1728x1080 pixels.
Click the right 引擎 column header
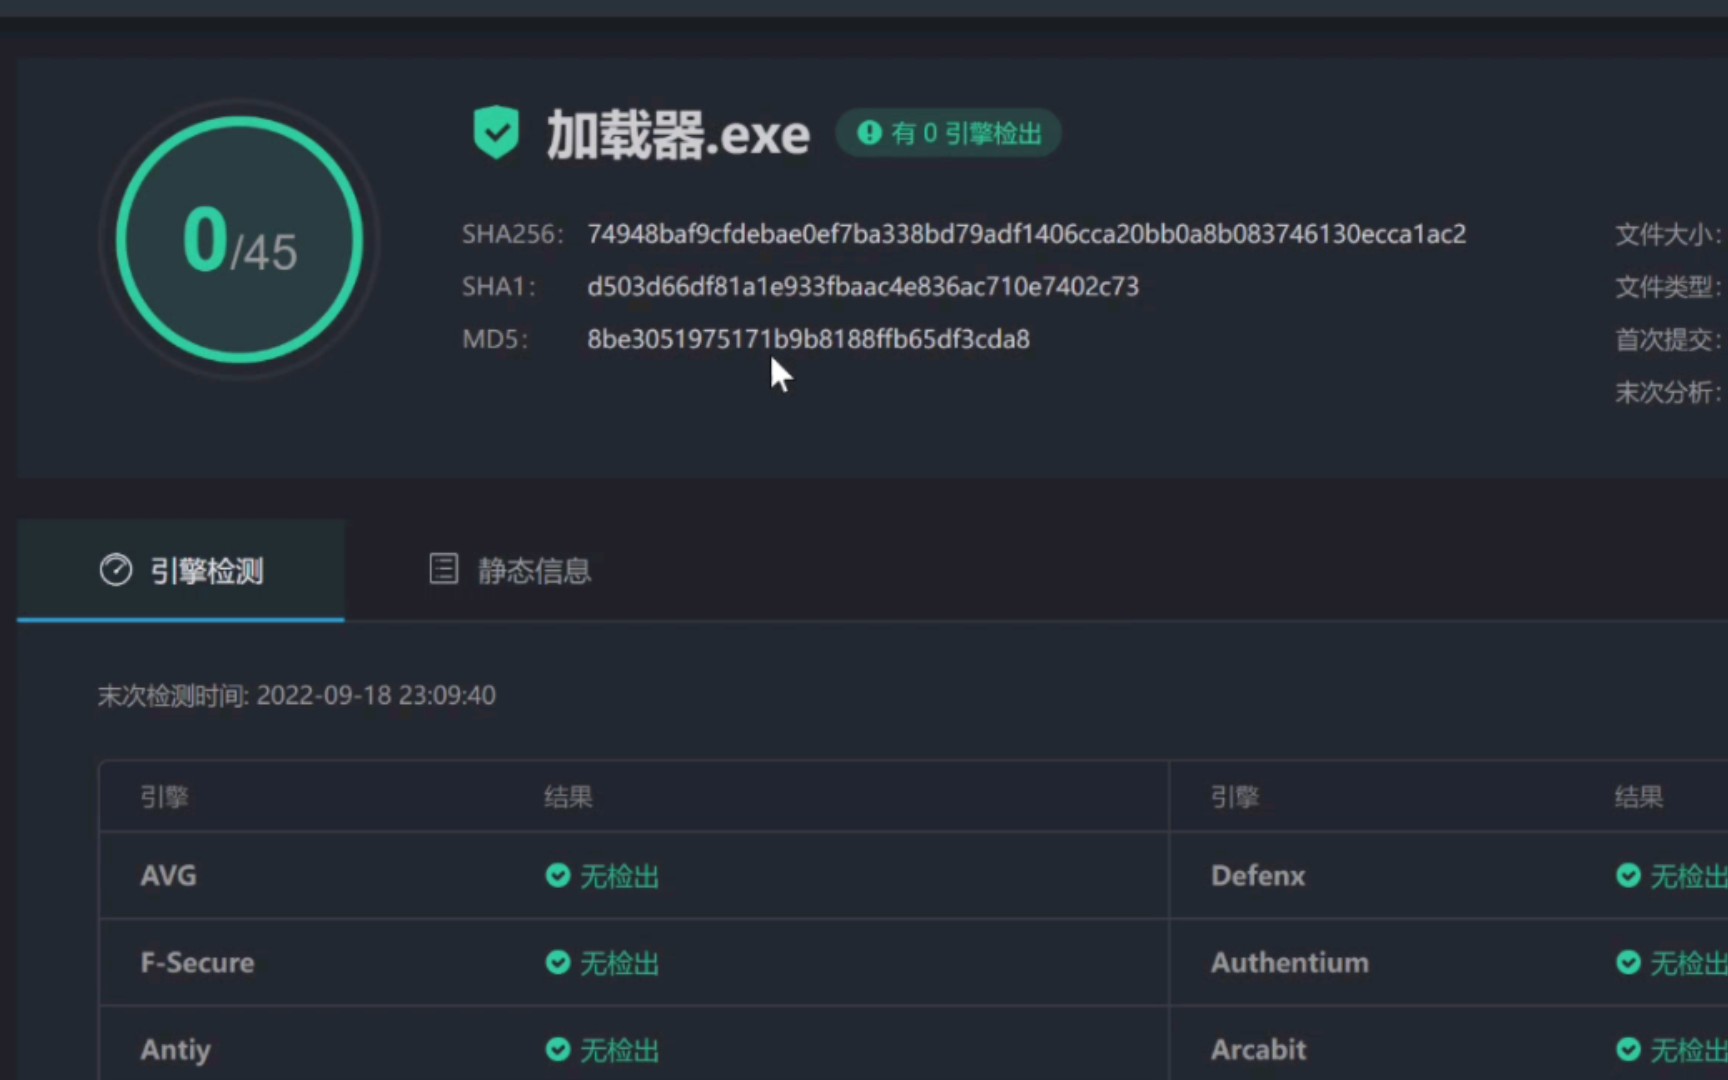click(x=1235, y=797)
